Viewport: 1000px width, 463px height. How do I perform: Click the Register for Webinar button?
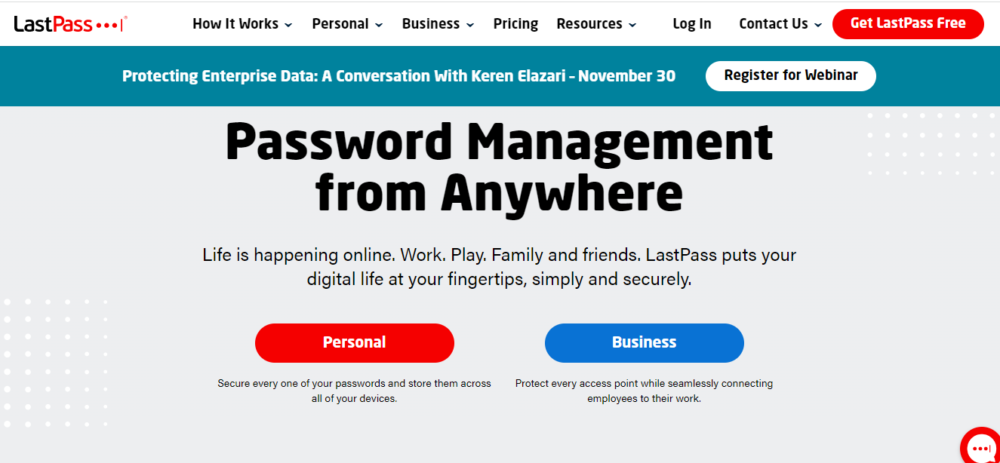click(x=790, y=75)
